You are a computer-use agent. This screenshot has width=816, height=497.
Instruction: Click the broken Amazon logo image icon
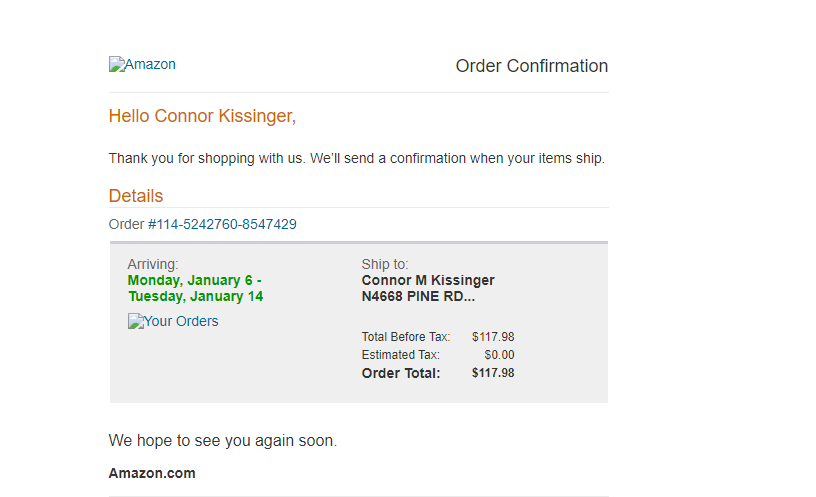pos(117,64)
